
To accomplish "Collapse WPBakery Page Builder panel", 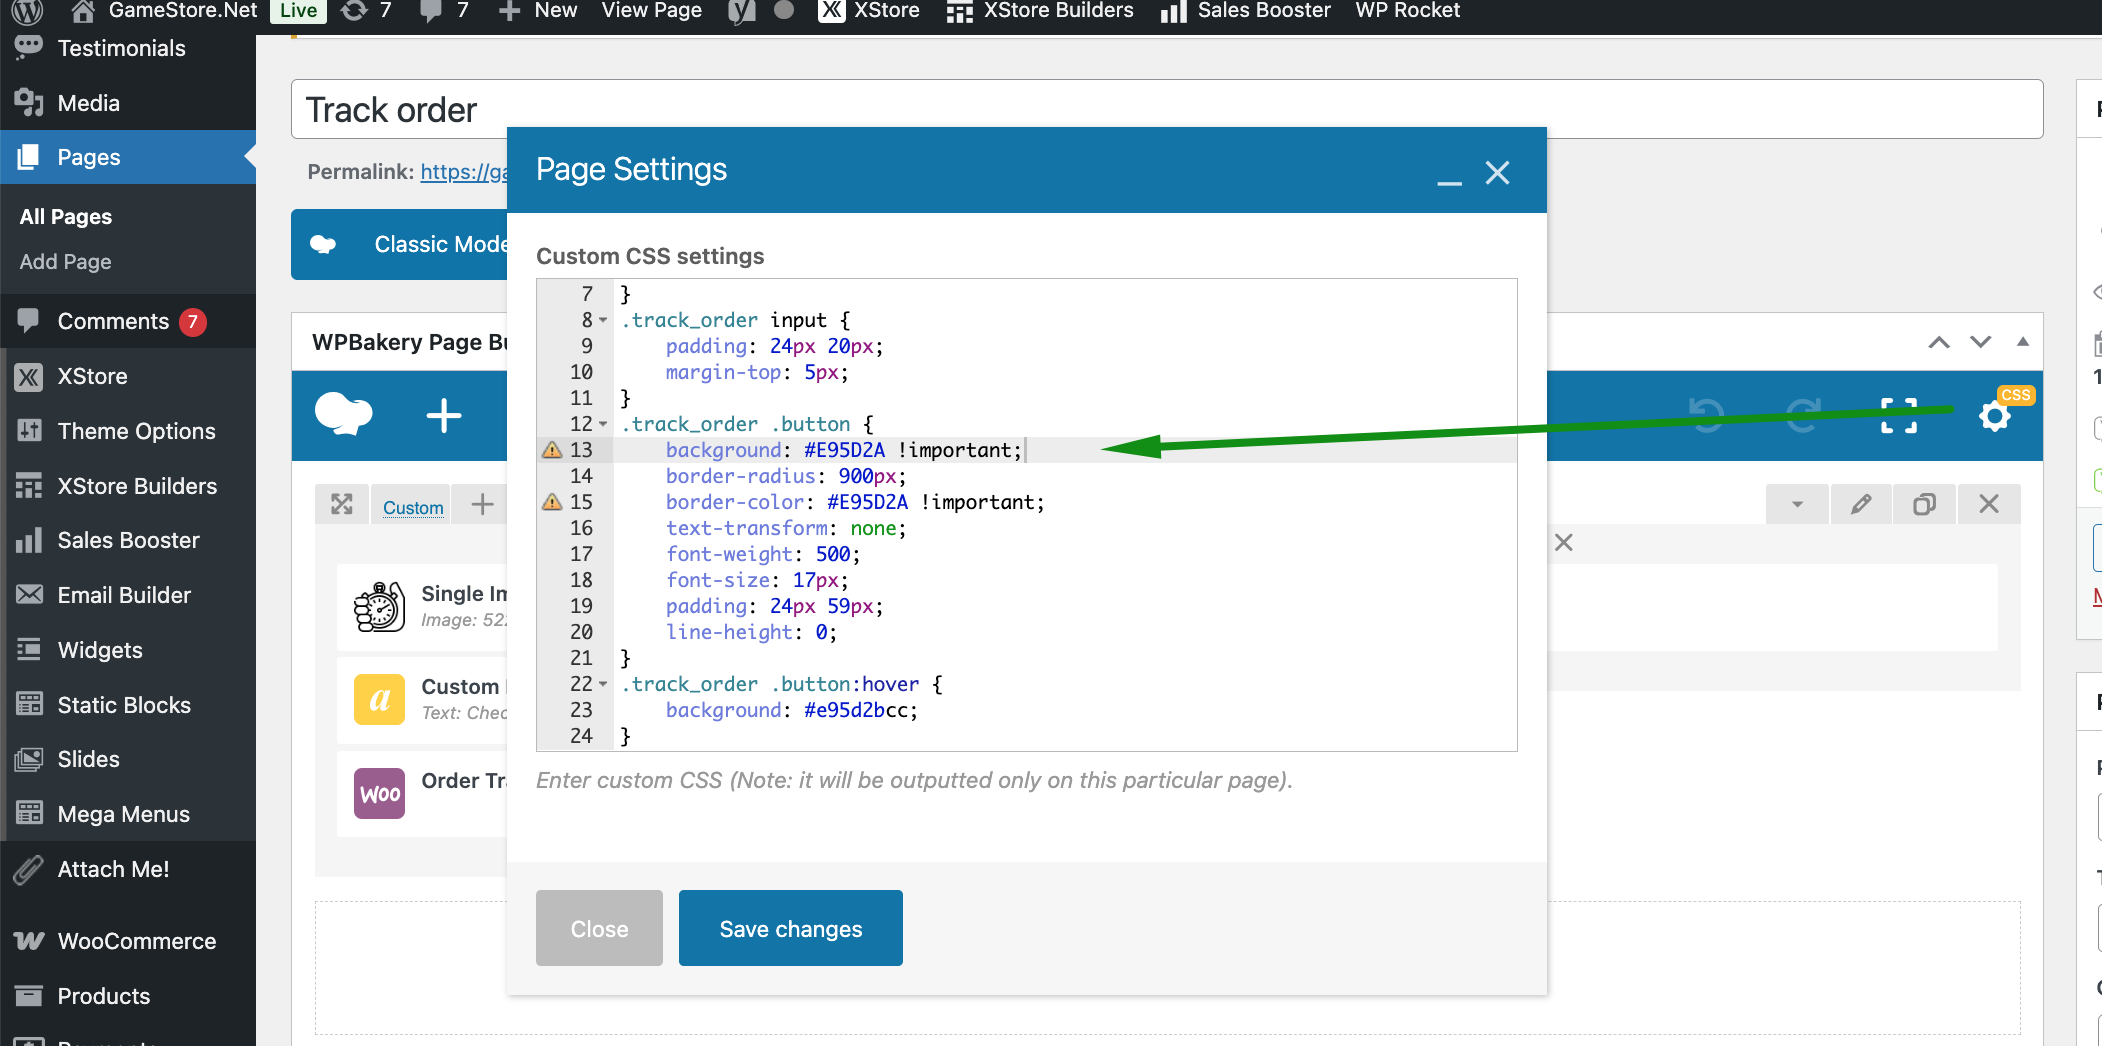I will 2023,342.
